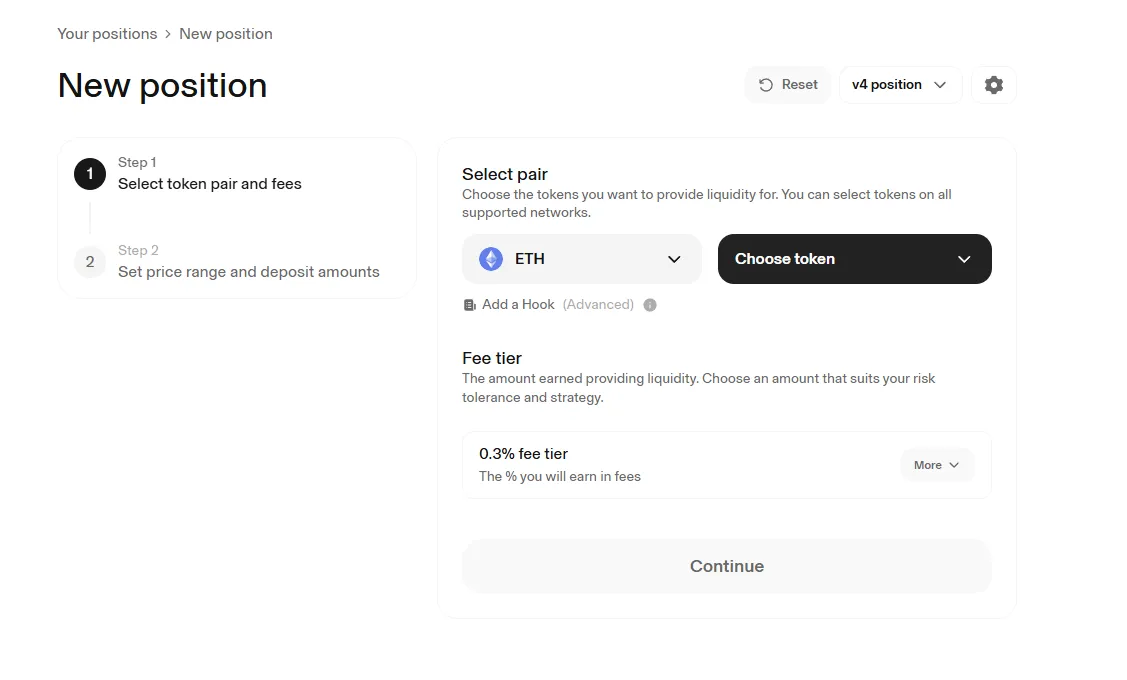Open the Choose token selector
The image size is (1127, 680).
[x=854, y=259]
